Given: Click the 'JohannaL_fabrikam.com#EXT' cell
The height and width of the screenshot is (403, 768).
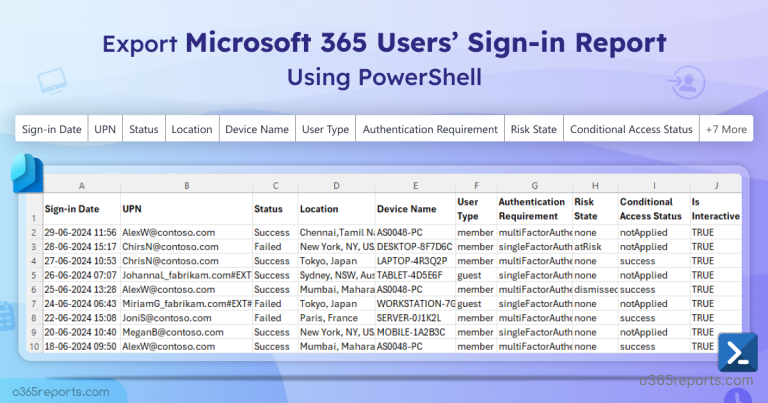Looking at the screenshot, I should click(x=187, y=275).
